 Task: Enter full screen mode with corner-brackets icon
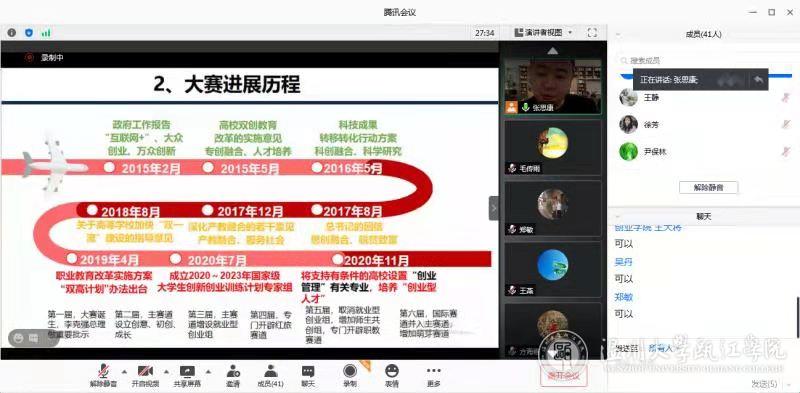click(592, 33)
